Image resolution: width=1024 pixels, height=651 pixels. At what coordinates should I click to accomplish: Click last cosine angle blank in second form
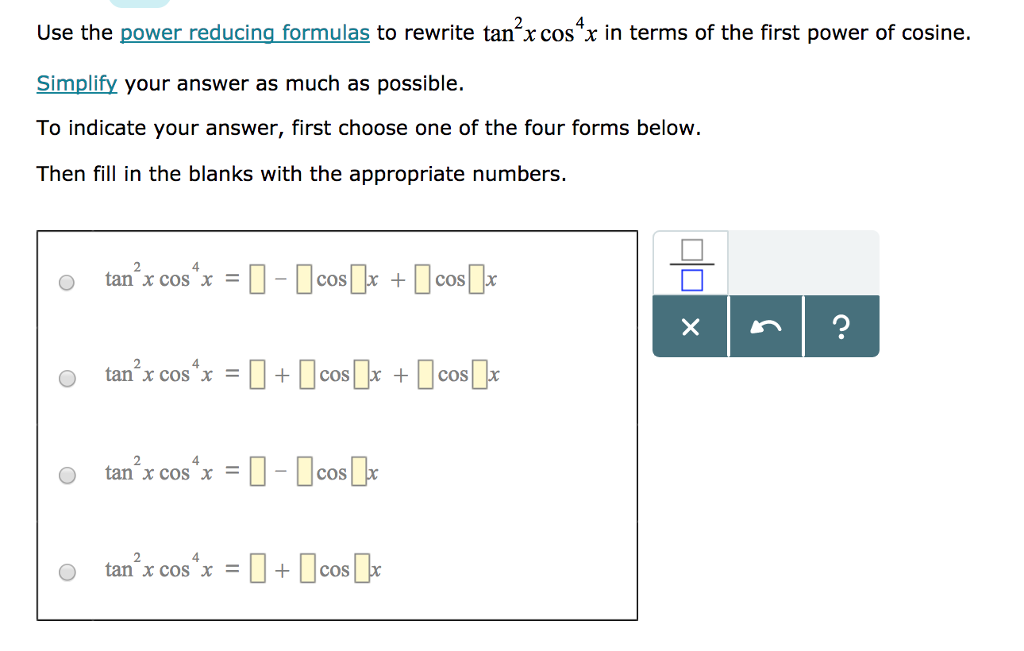(480, 375)
